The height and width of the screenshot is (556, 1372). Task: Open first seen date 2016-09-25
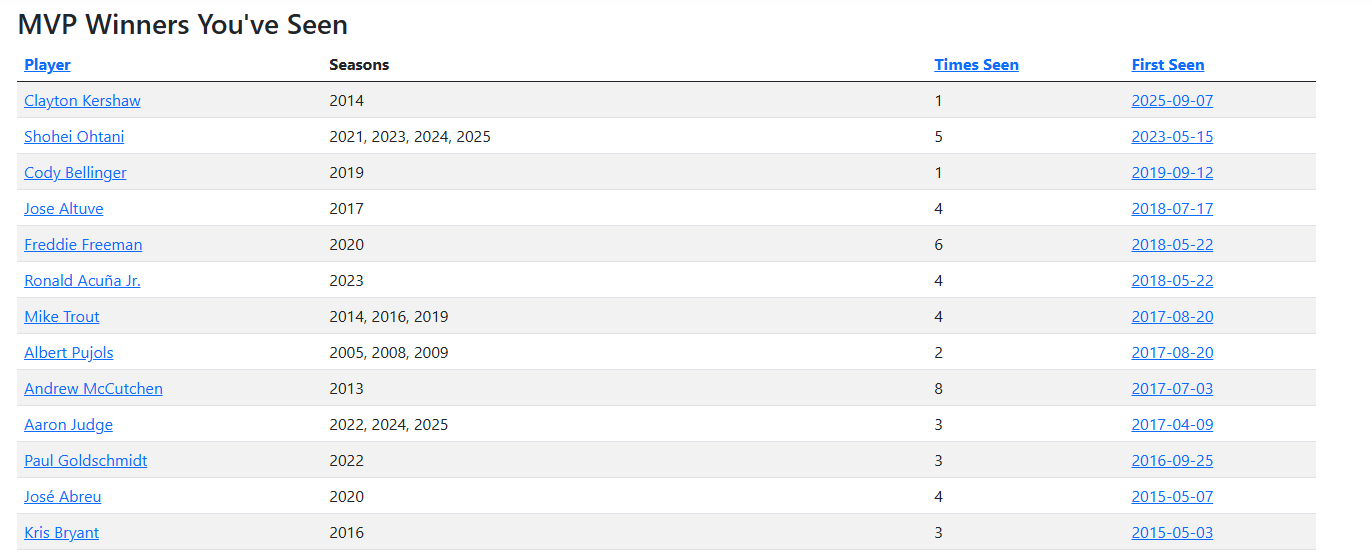point(1172,461)
